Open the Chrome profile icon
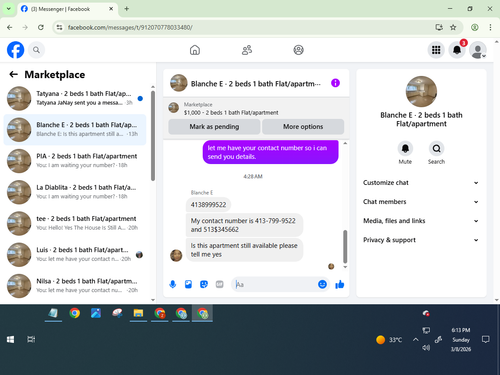This screenshot has width=500, height=375. 475,27
